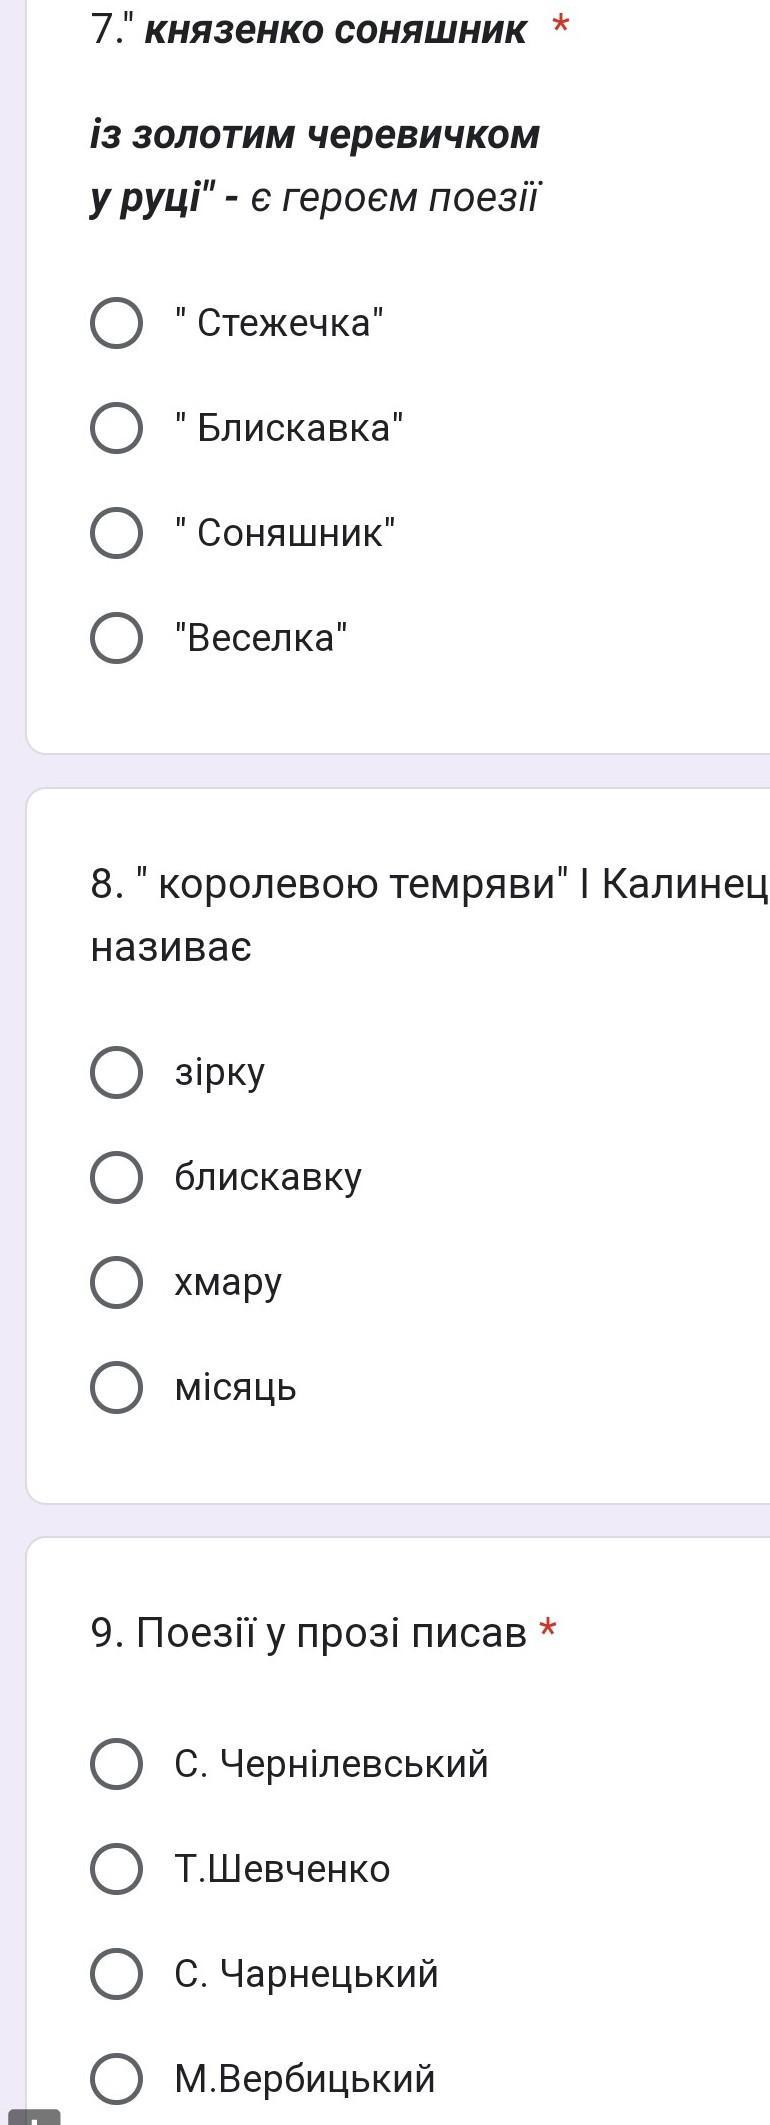Pick the "хмару" radio button
The width and height of the screenshot is (770, 2125).
116,1282
